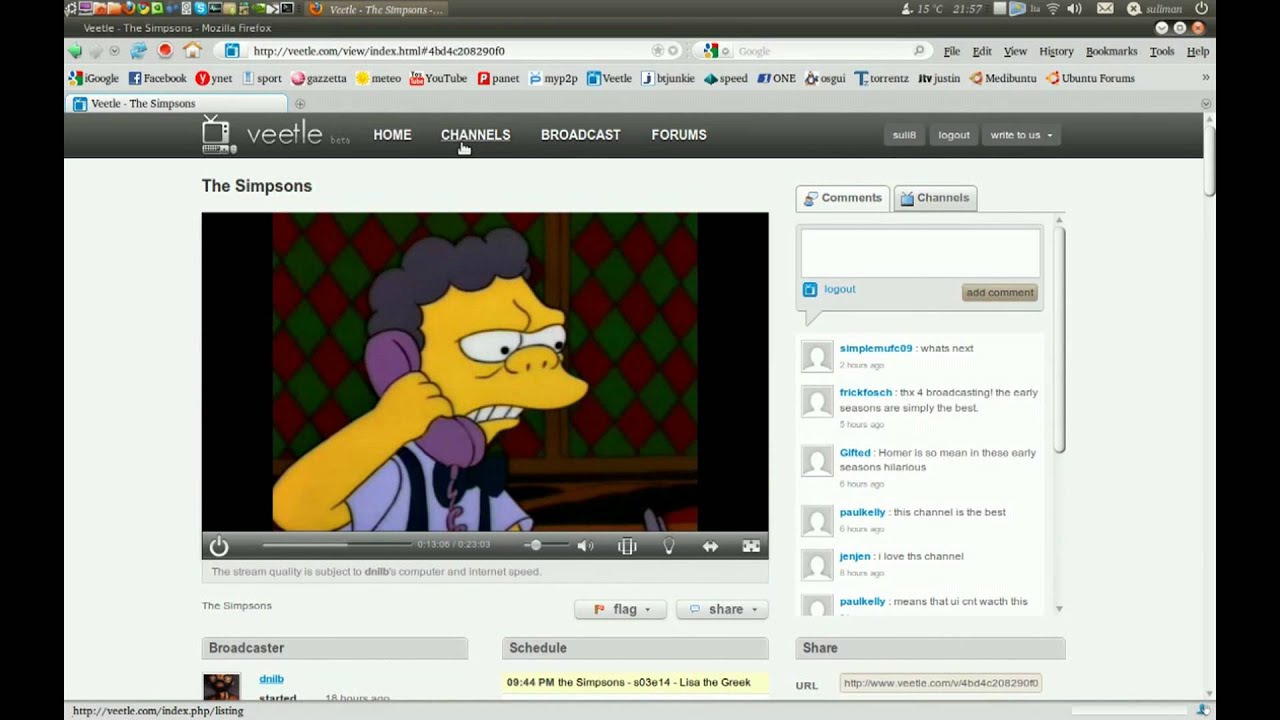The height and width of the screenshot is (720, 1280).
Task: Adjust the player volume slider
Action: (546, 545)
